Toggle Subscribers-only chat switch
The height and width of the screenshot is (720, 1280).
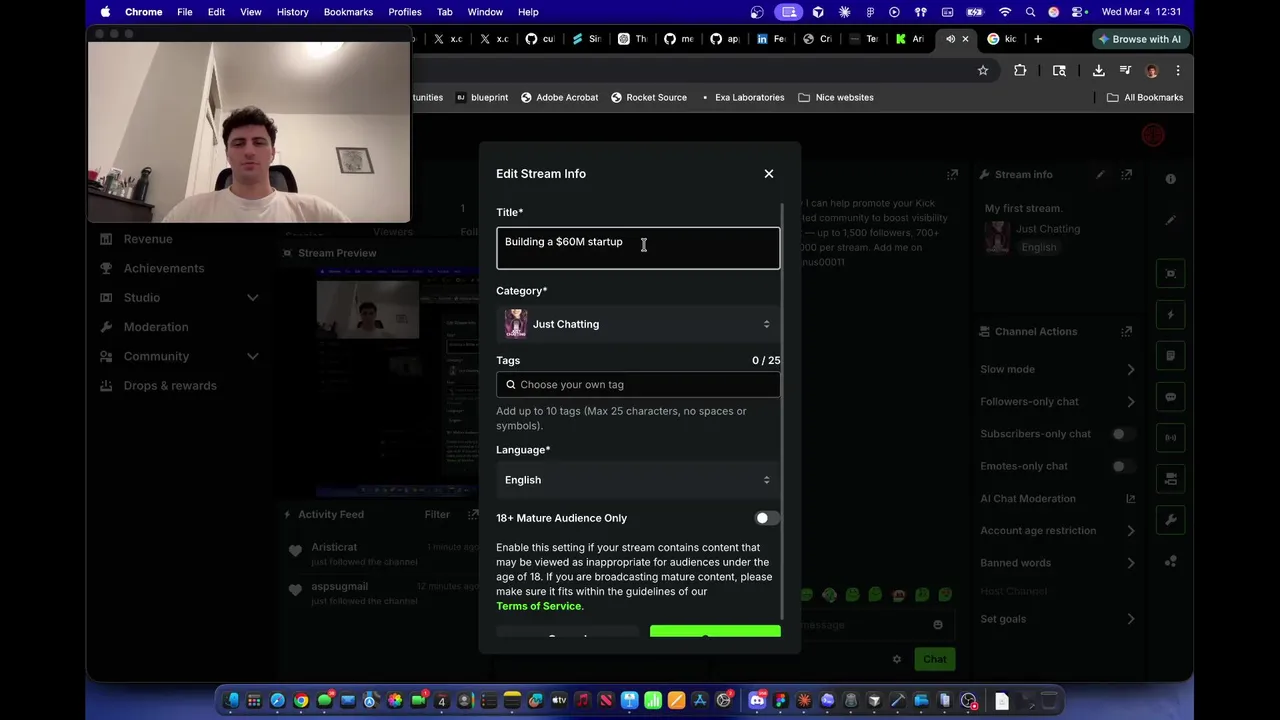click(x=1123, y=434)
